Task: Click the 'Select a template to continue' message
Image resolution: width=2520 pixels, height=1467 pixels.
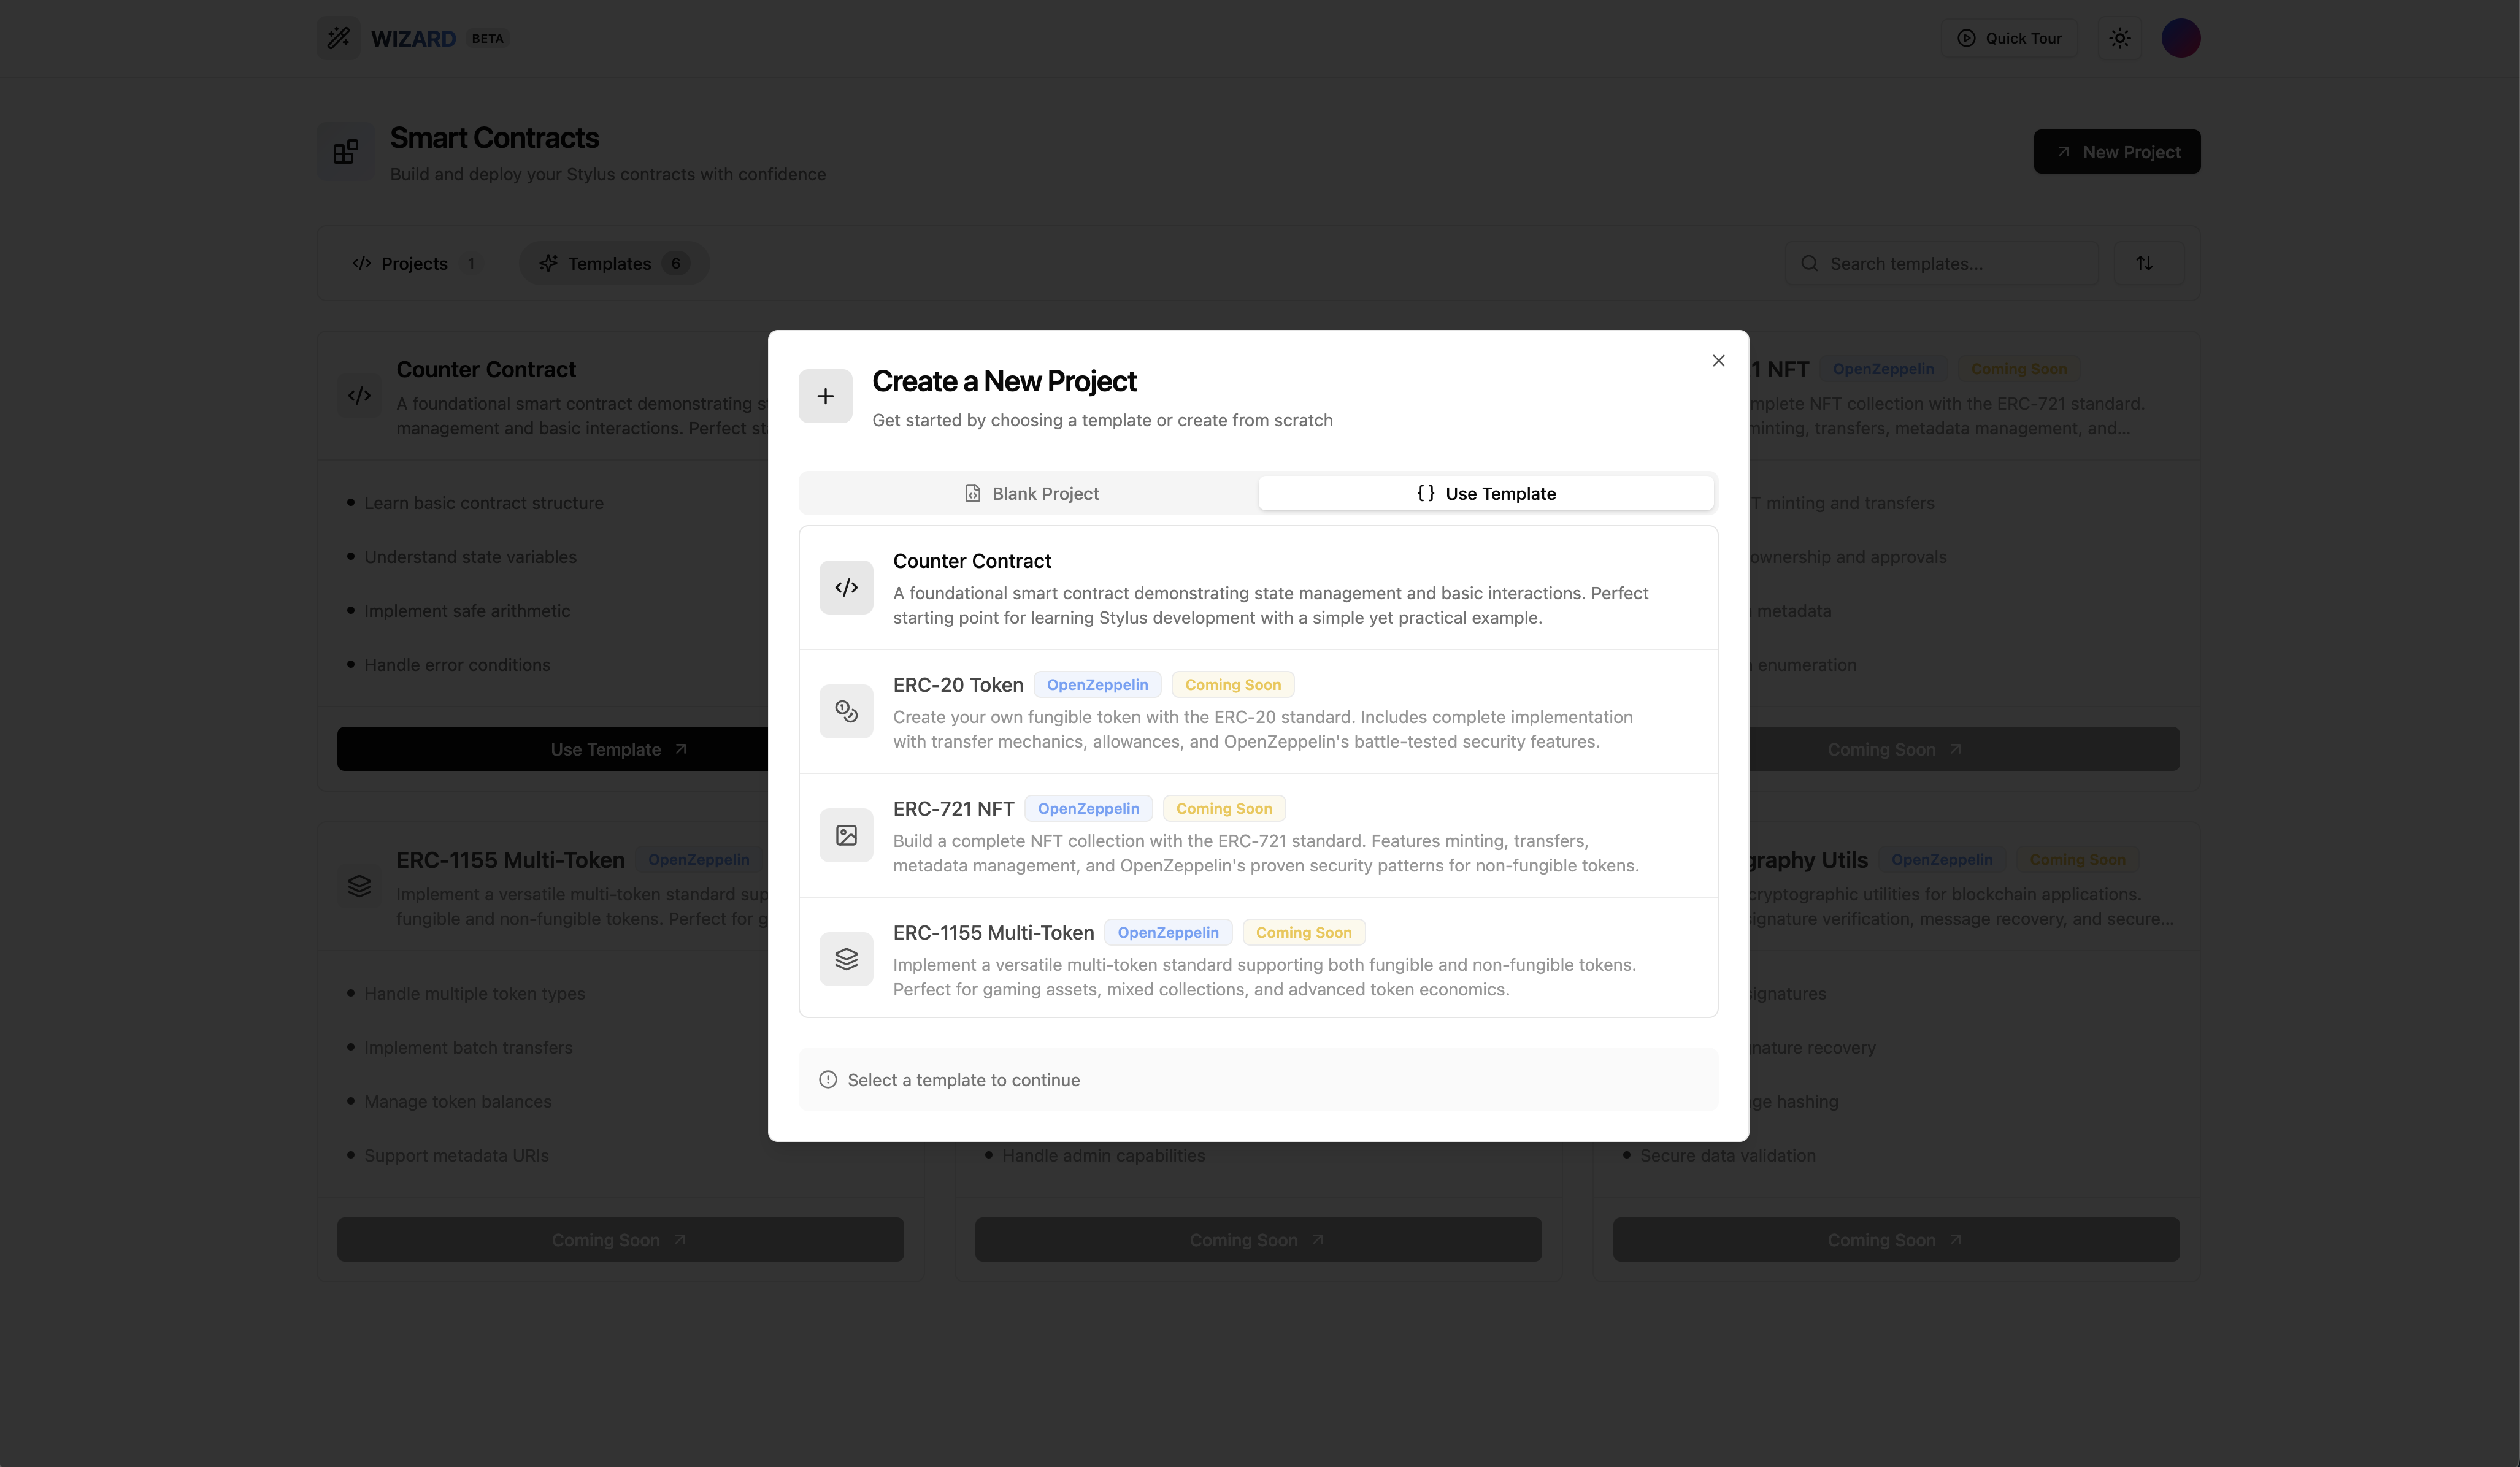Action: click(963, 1080)
